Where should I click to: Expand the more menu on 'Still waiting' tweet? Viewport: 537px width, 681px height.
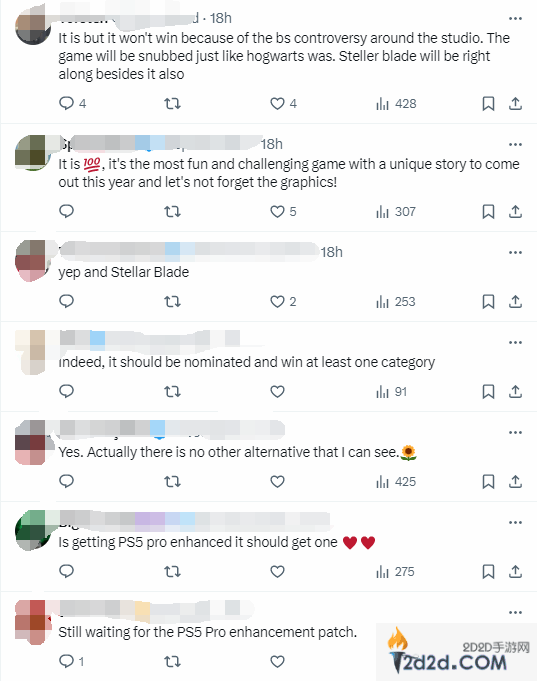(x=515, y=612)
